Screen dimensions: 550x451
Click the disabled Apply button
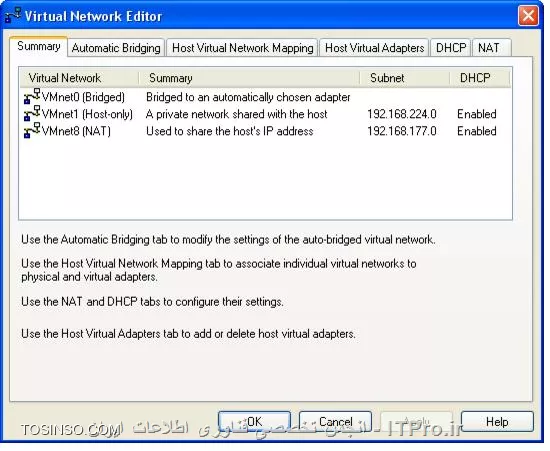(x=416, y=421)
